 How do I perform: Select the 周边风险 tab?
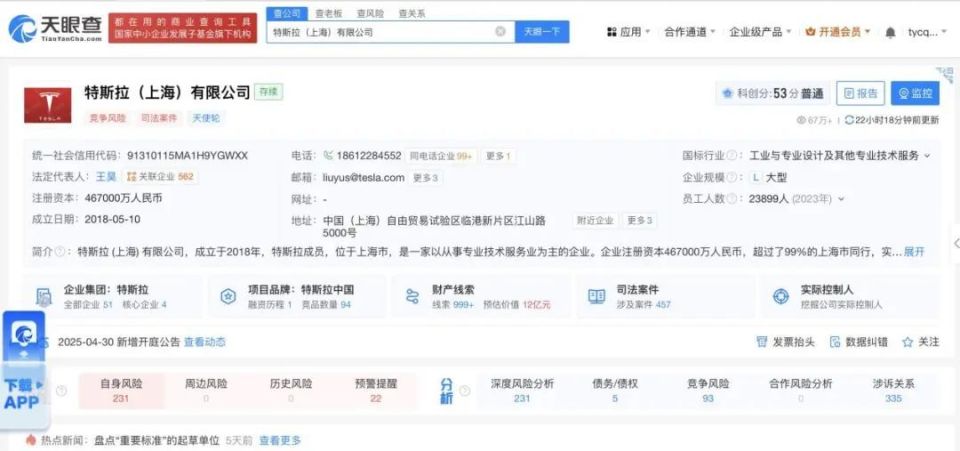pos(206,390)
